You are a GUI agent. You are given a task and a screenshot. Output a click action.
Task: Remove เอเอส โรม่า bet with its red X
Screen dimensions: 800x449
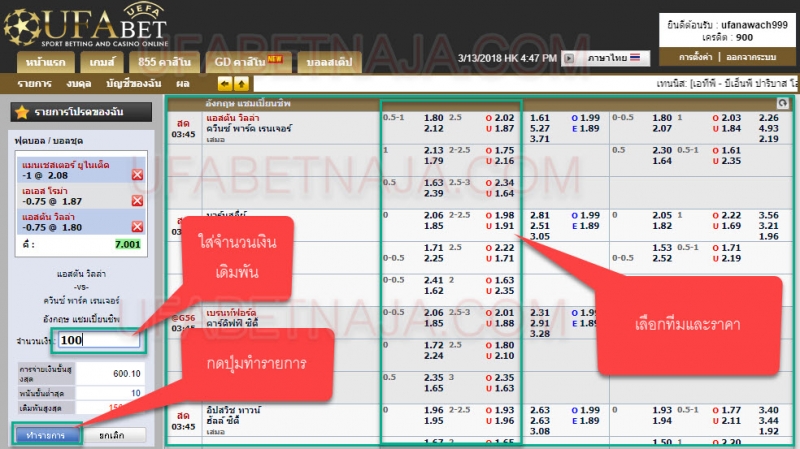click(x=137, y=201)
